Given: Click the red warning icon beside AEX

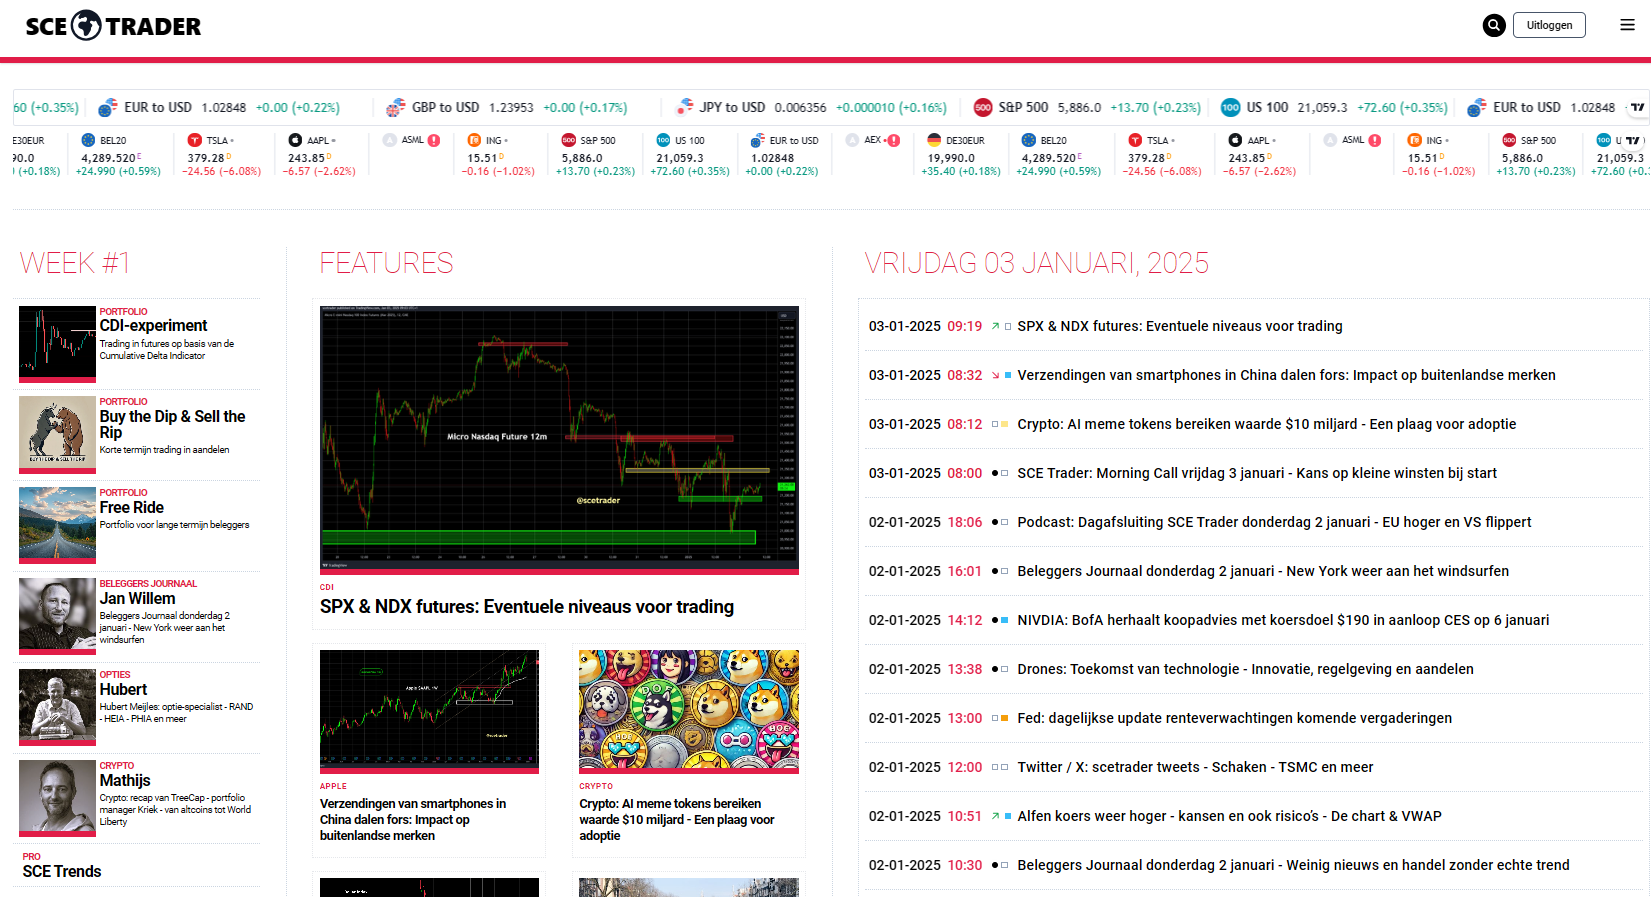Looking at the screenshot, I should pyautogui.click(x=894, y=140).
